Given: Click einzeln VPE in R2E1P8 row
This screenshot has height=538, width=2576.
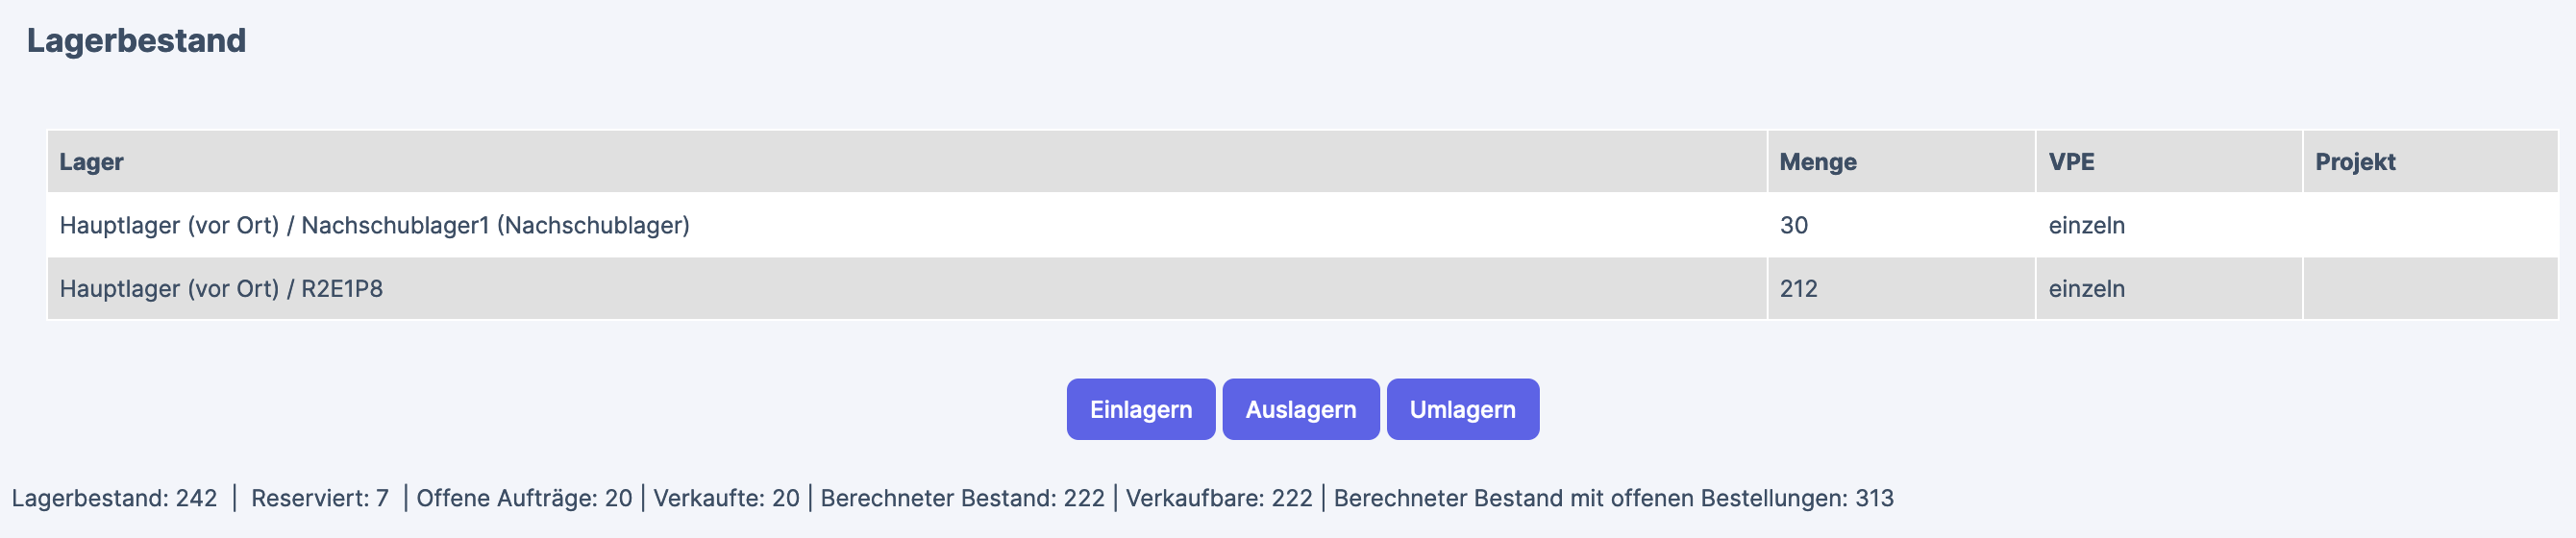Looking at the screenshot, I should click(x=2086, y=289).
